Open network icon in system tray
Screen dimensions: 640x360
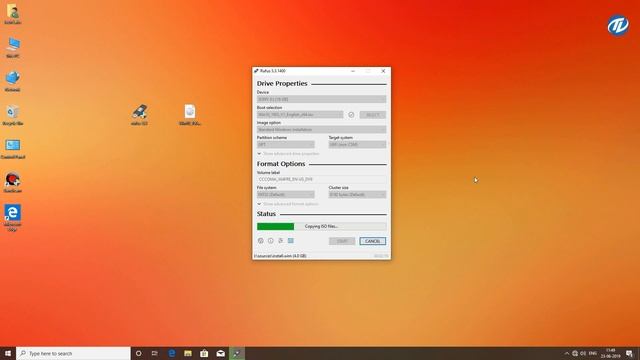(575, 353)
